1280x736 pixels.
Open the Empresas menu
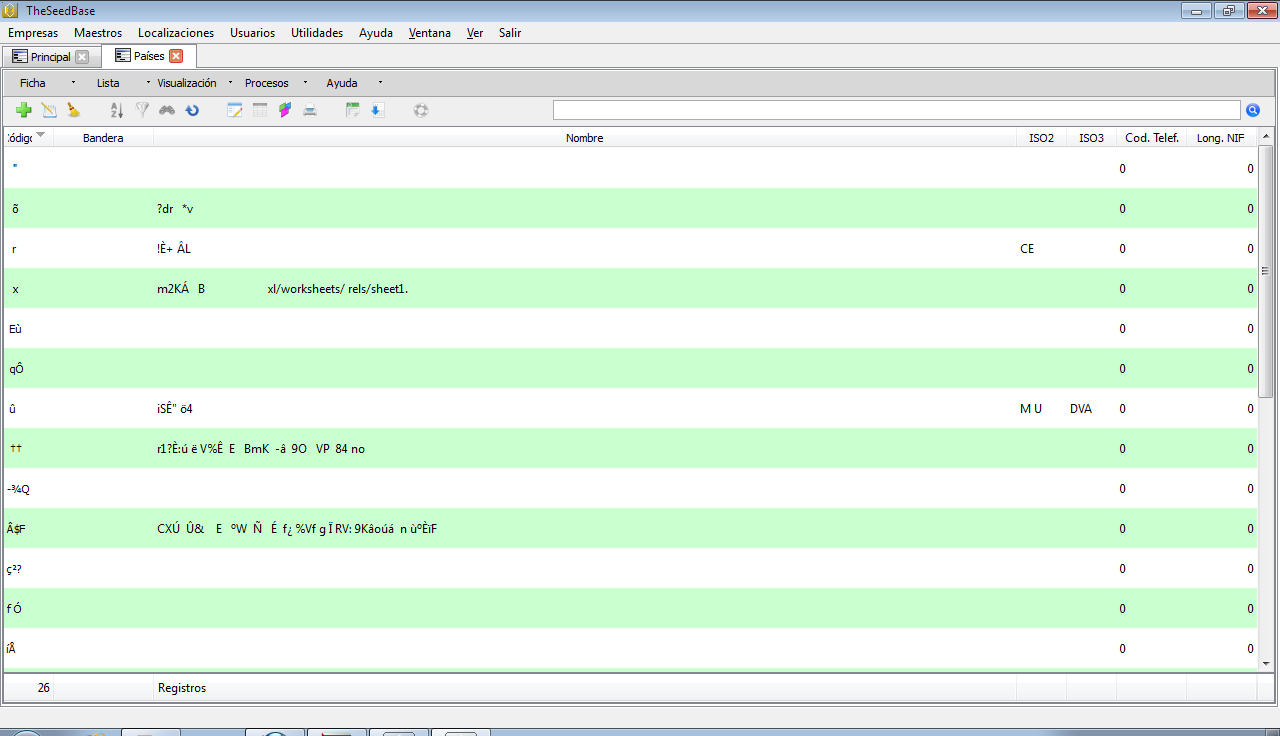click(33, 33)
